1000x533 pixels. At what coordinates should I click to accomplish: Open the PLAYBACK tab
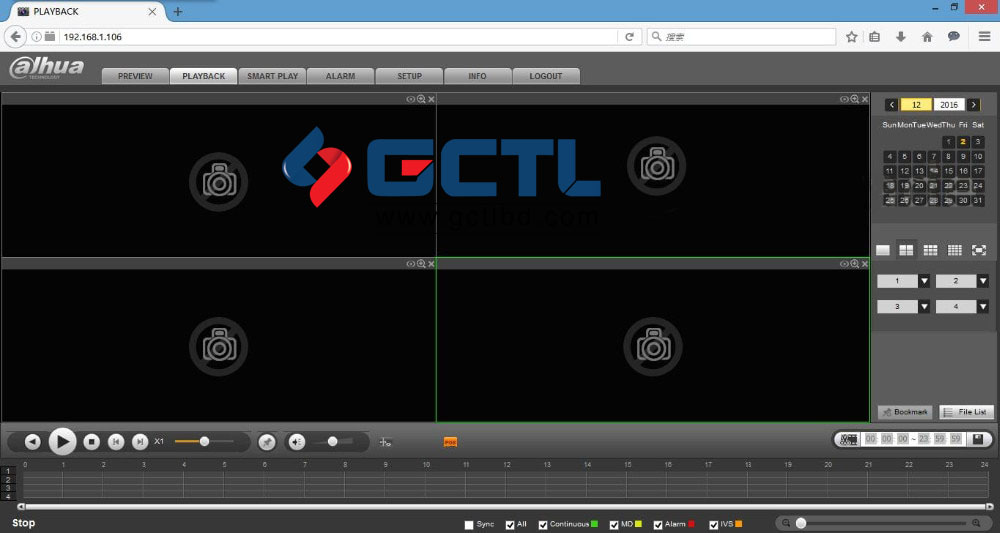point(203,76)
